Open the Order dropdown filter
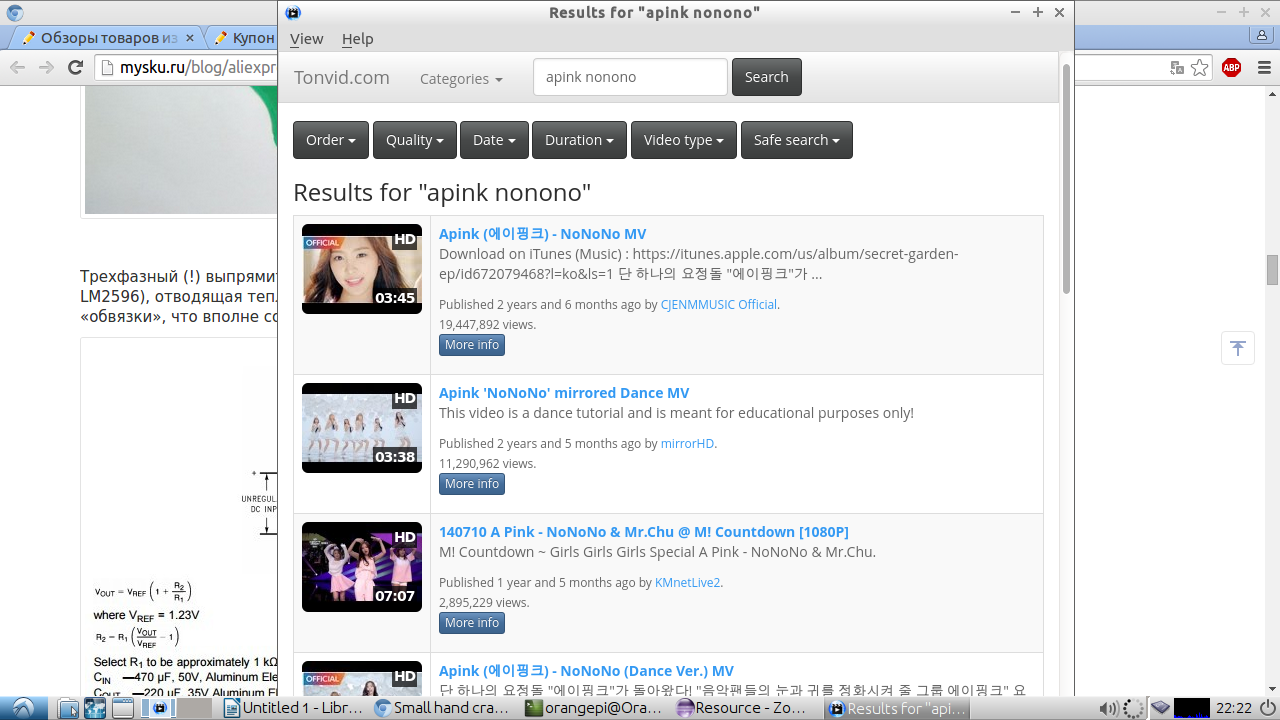 click(x=331, y=140)
